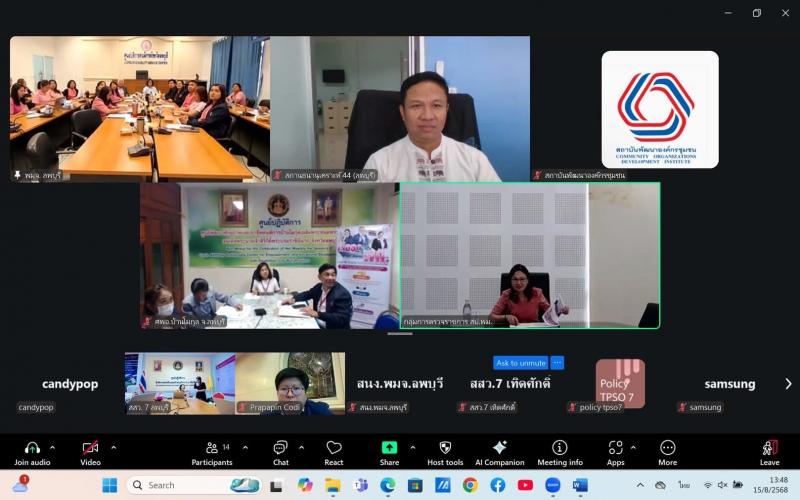Viewport: 800px width, 500px height.
Task: Open the Participants panel
Action: [x=212, y=454]
